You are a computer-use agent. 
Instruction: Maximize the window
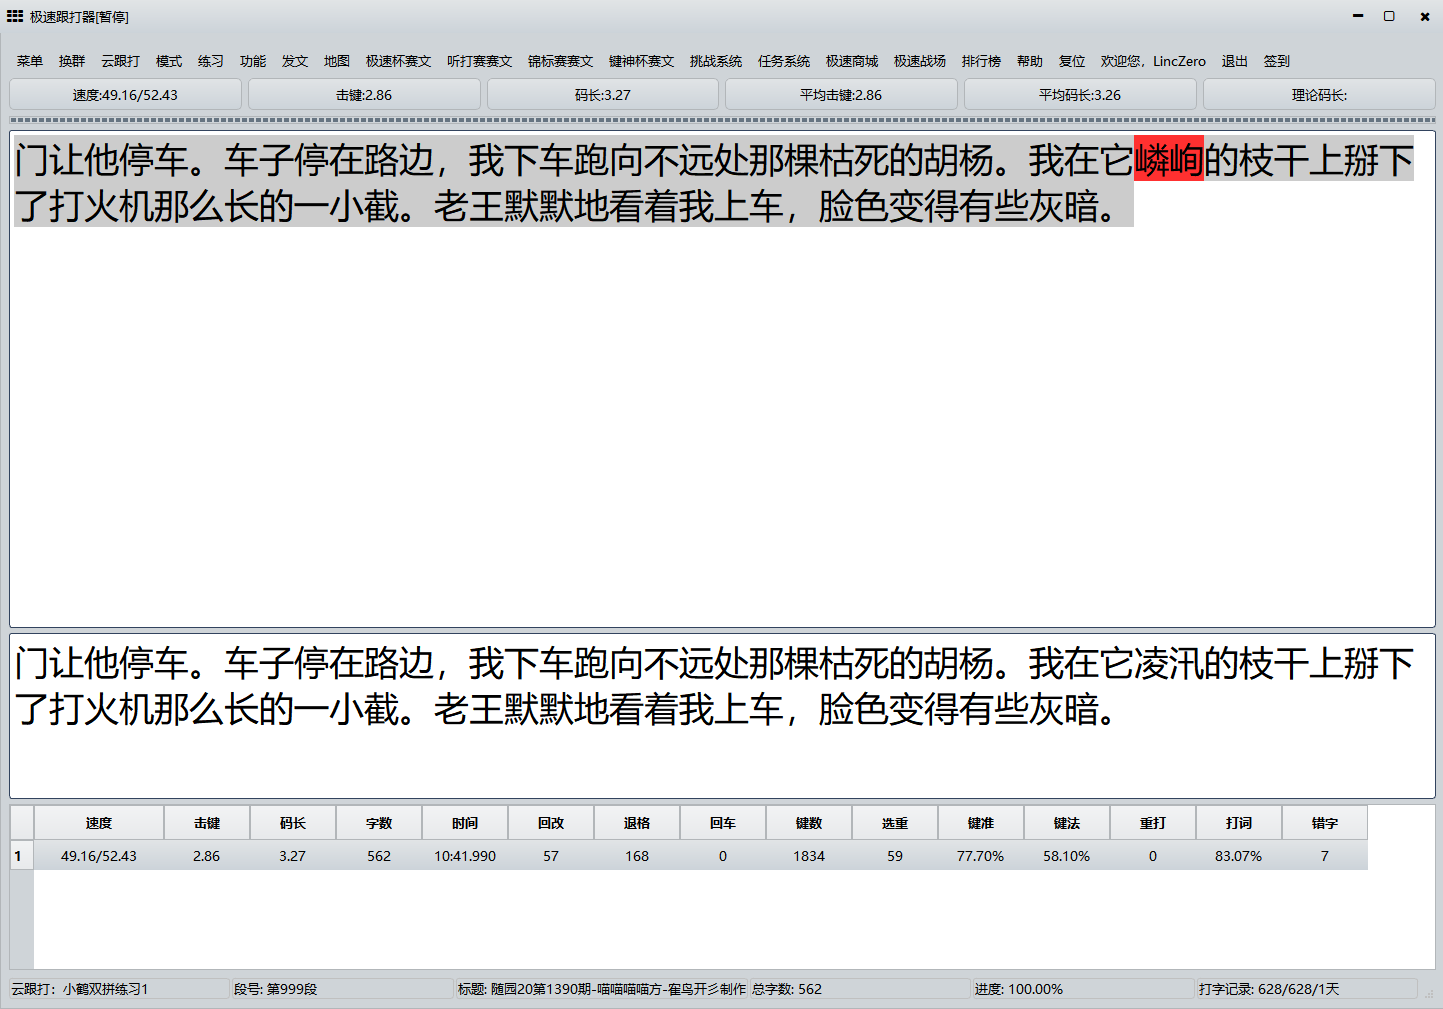[x=1389, y=16]
